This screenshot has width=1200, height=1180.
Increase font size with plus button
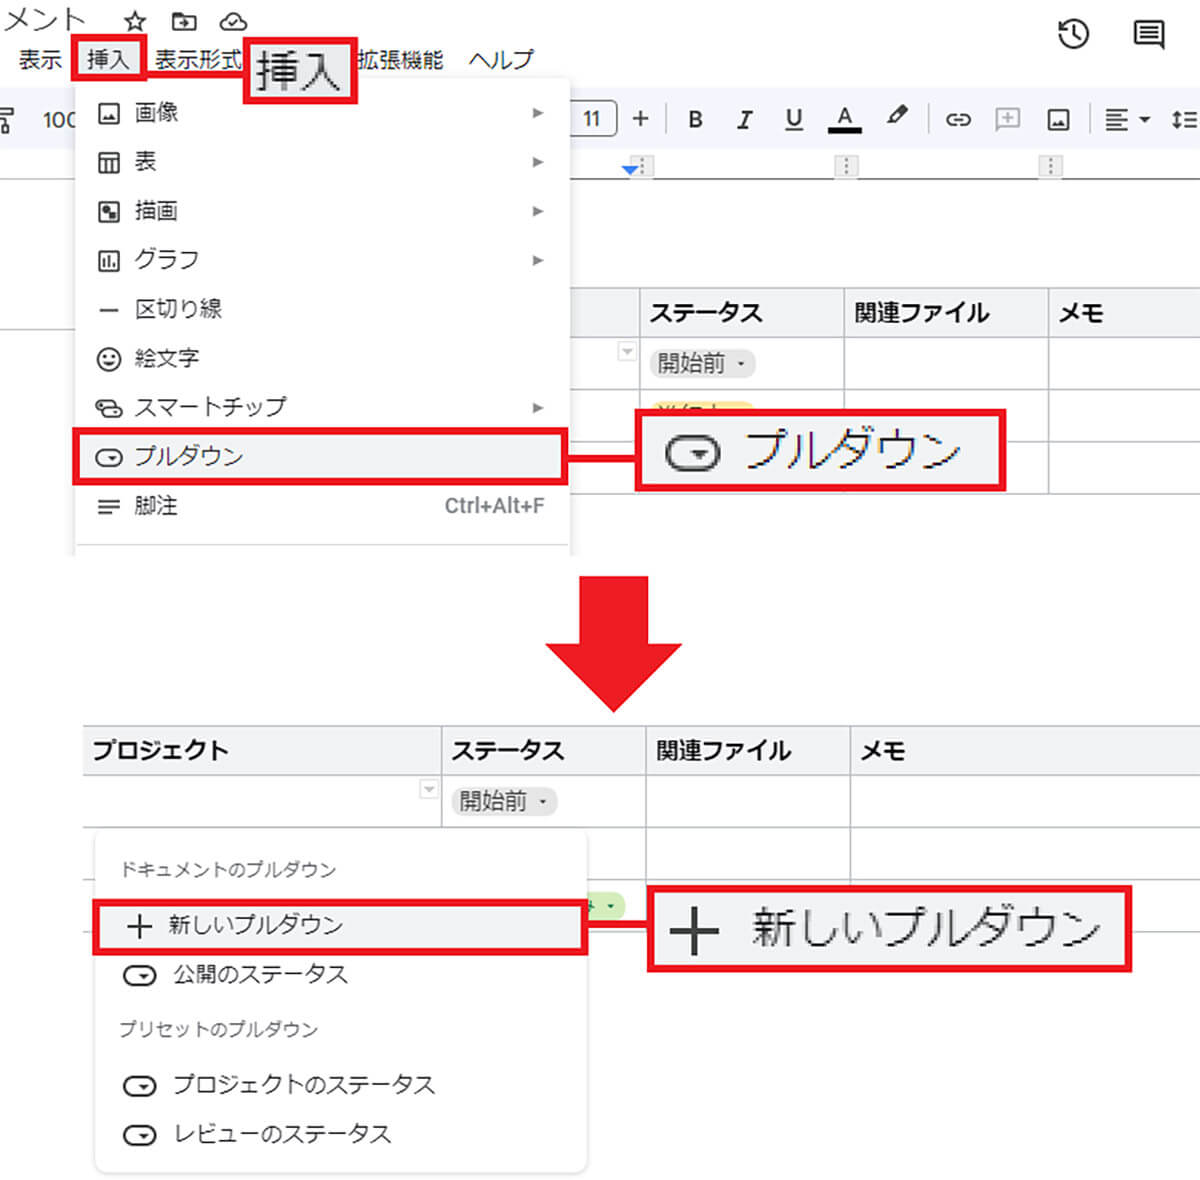641,119
